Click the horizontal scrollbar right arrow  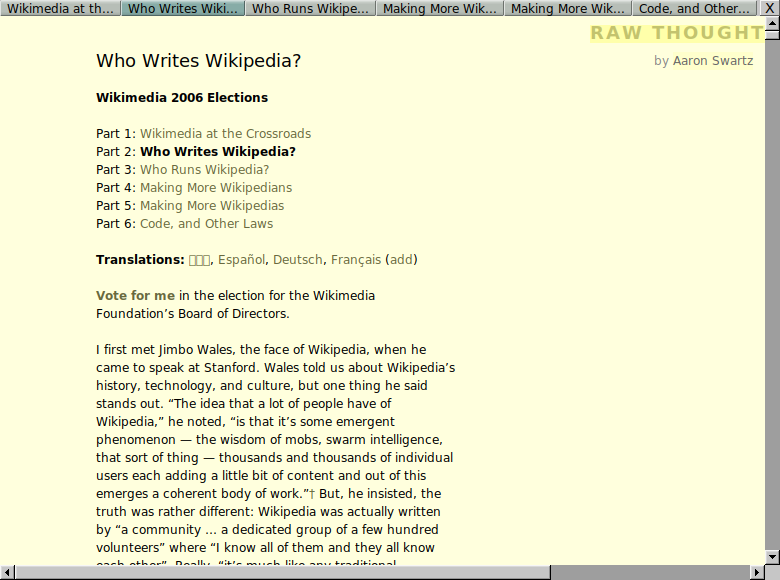pyautogui.click(x=757, y=572)
